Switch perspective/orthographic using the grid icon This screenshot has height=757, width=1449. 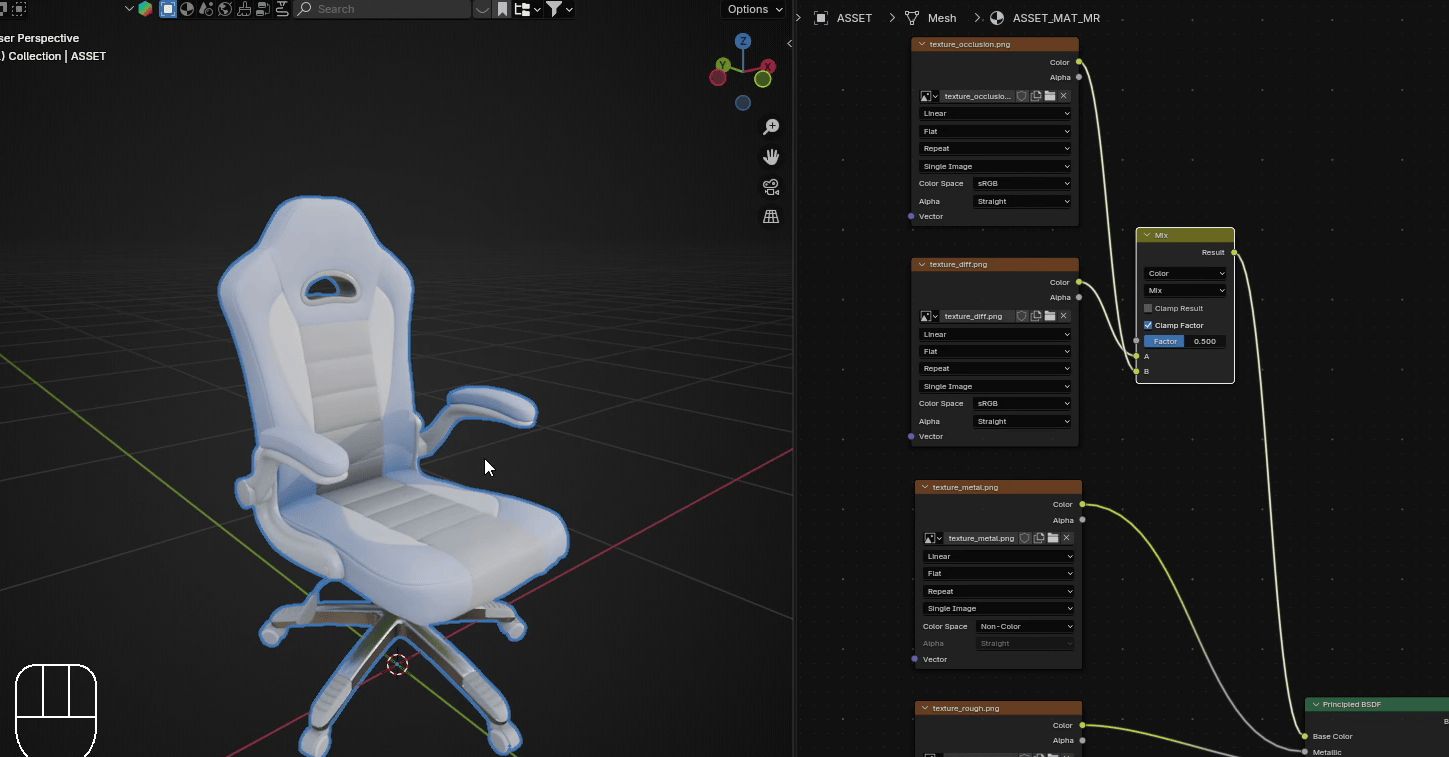771,216
